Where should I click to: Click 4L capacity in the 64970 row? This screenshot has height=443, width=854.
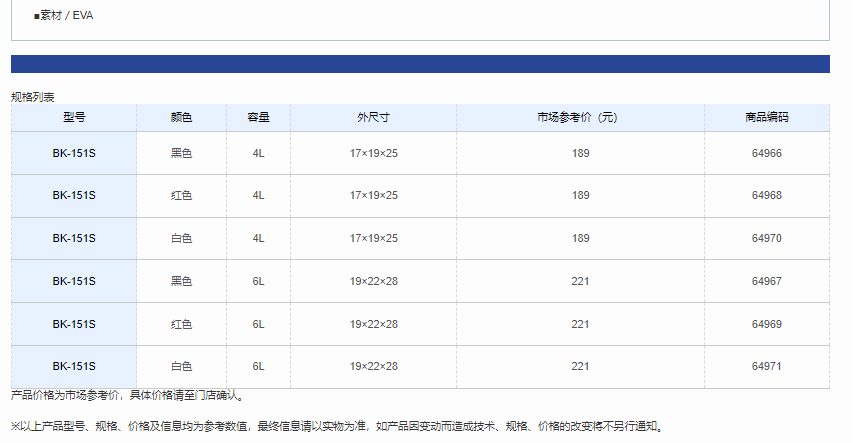pyautogui.click(x=258, y=238)
